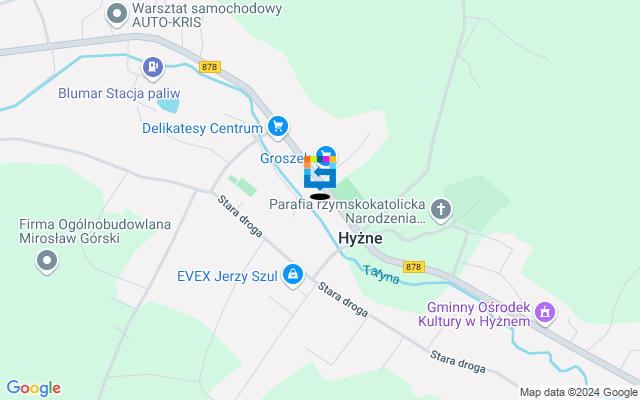Open the Google logo link
This screenshot has height=400, width=640.
[x=34, y=388]
